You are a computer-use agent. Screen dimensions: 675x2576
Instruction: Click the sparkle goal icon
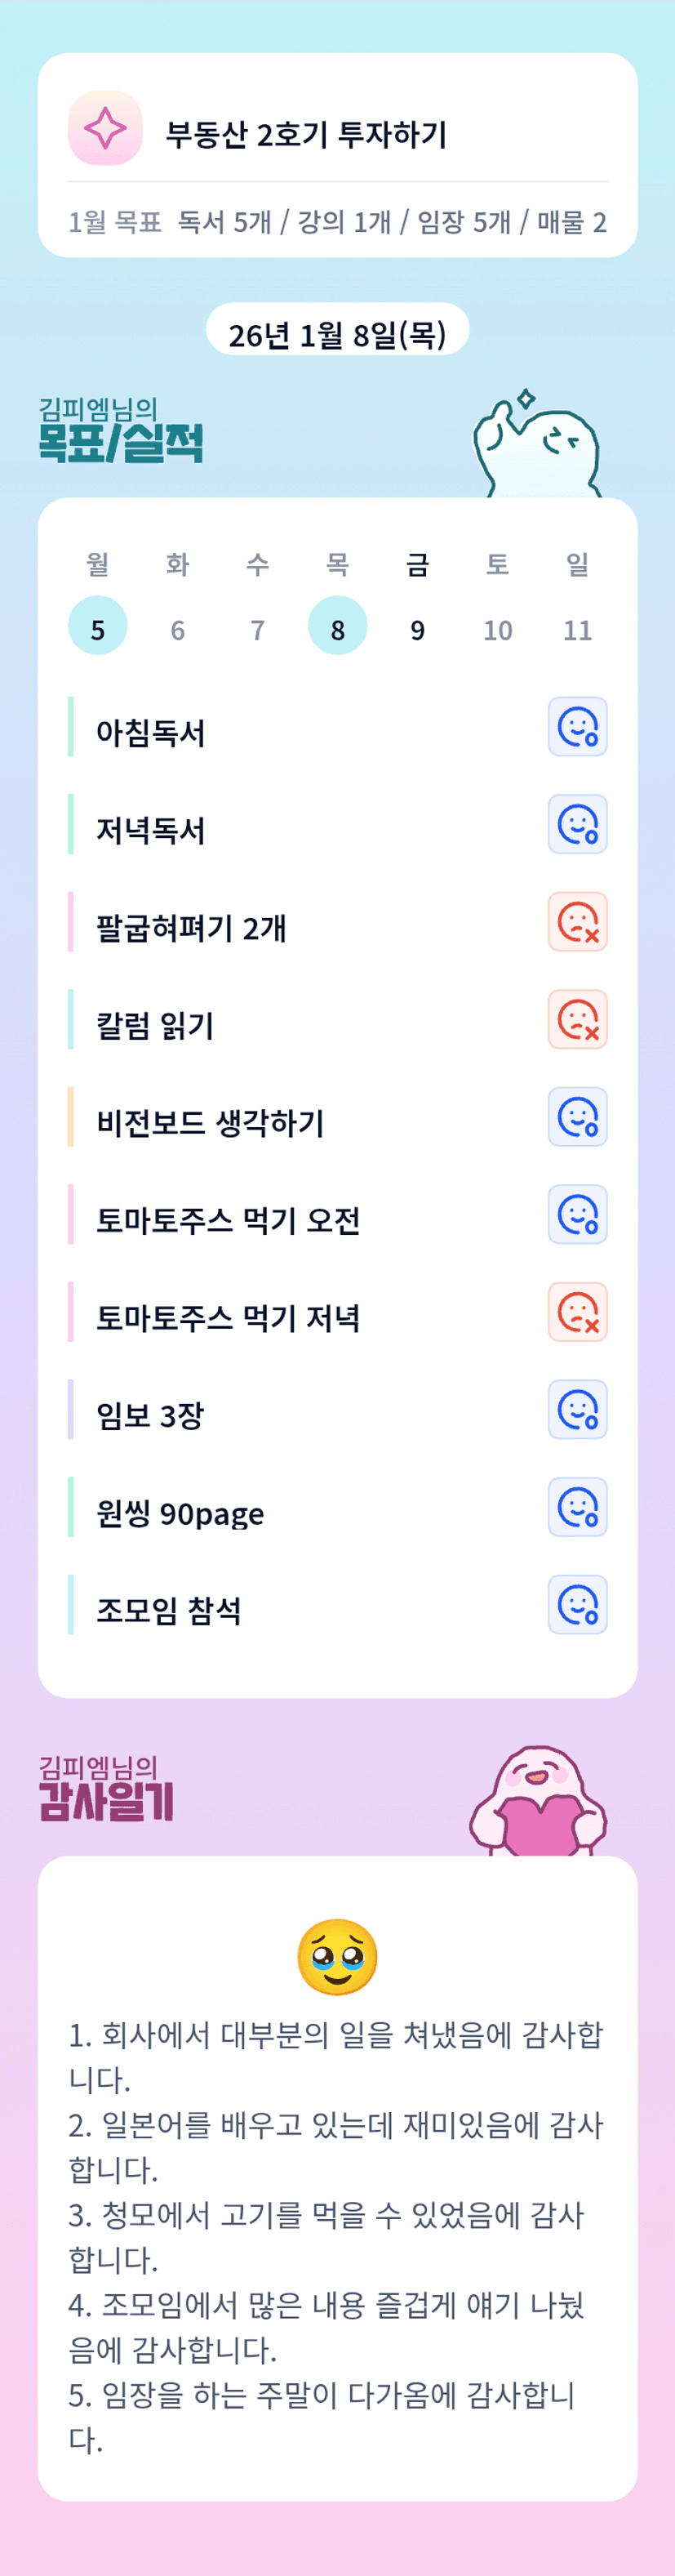(x=105, y=128)
